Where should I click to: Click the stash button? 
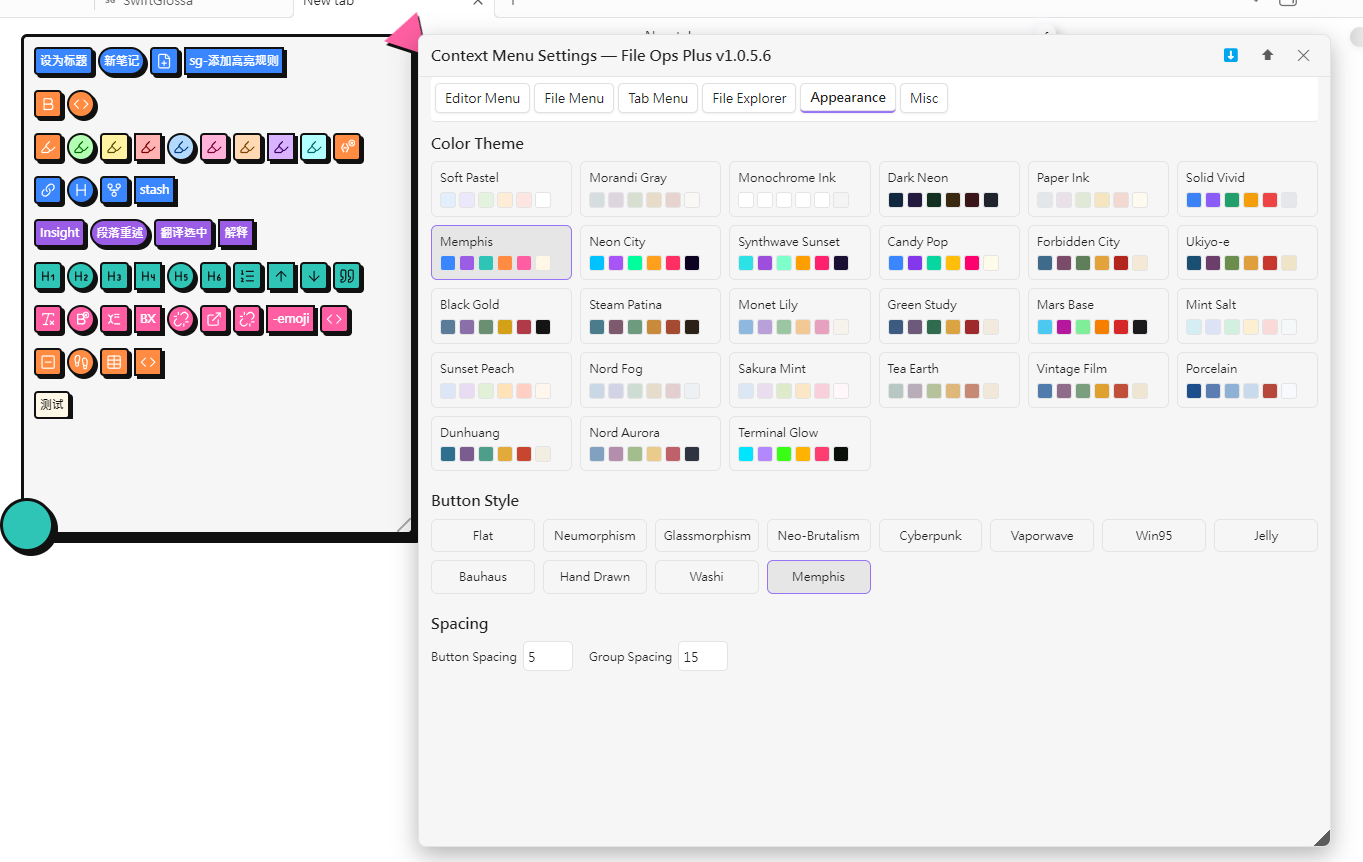(154, 189)
